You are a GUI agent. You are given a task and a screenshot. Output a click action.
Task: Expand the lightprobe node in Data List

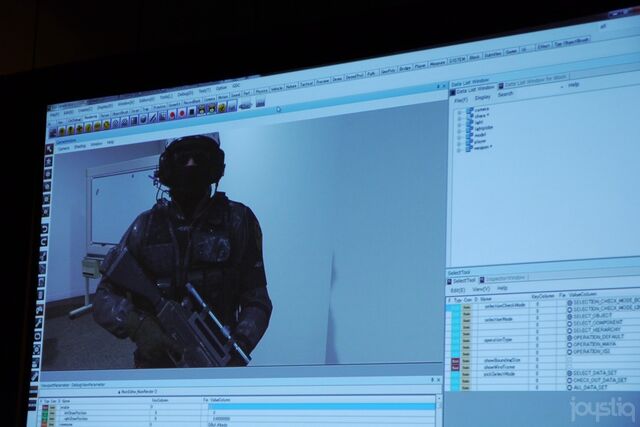(460, 131)
